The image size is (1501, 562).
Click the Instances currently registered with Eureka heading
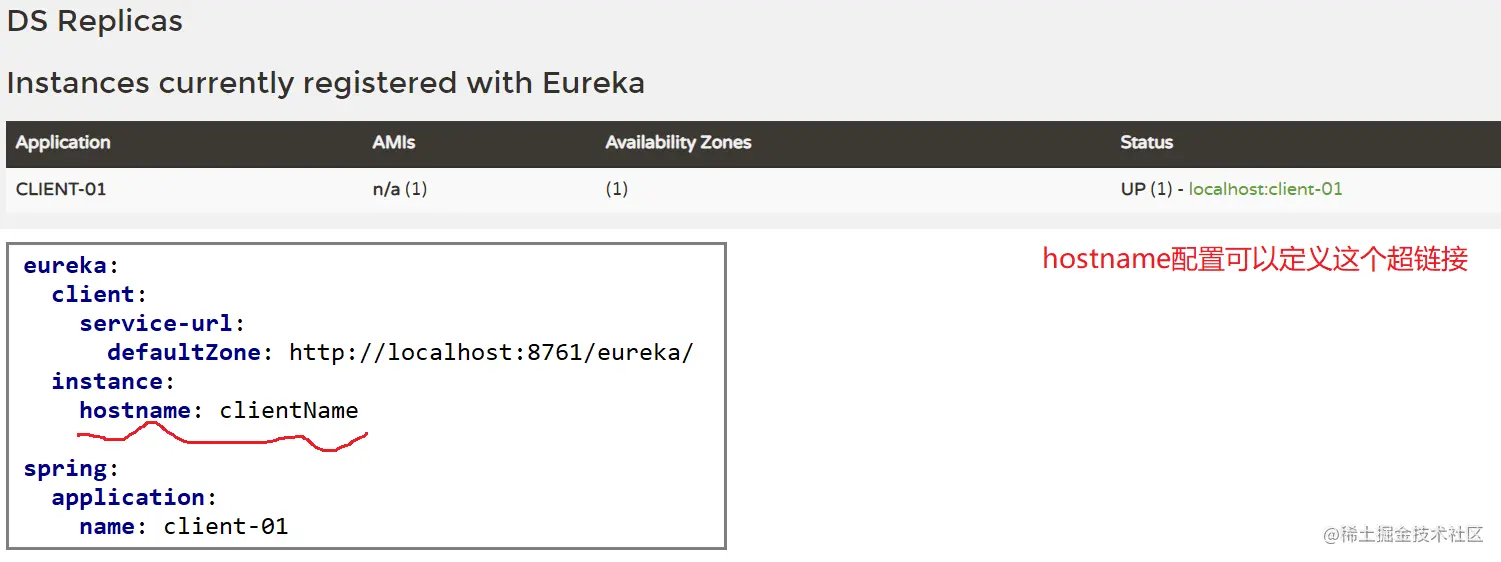(325, 83)
